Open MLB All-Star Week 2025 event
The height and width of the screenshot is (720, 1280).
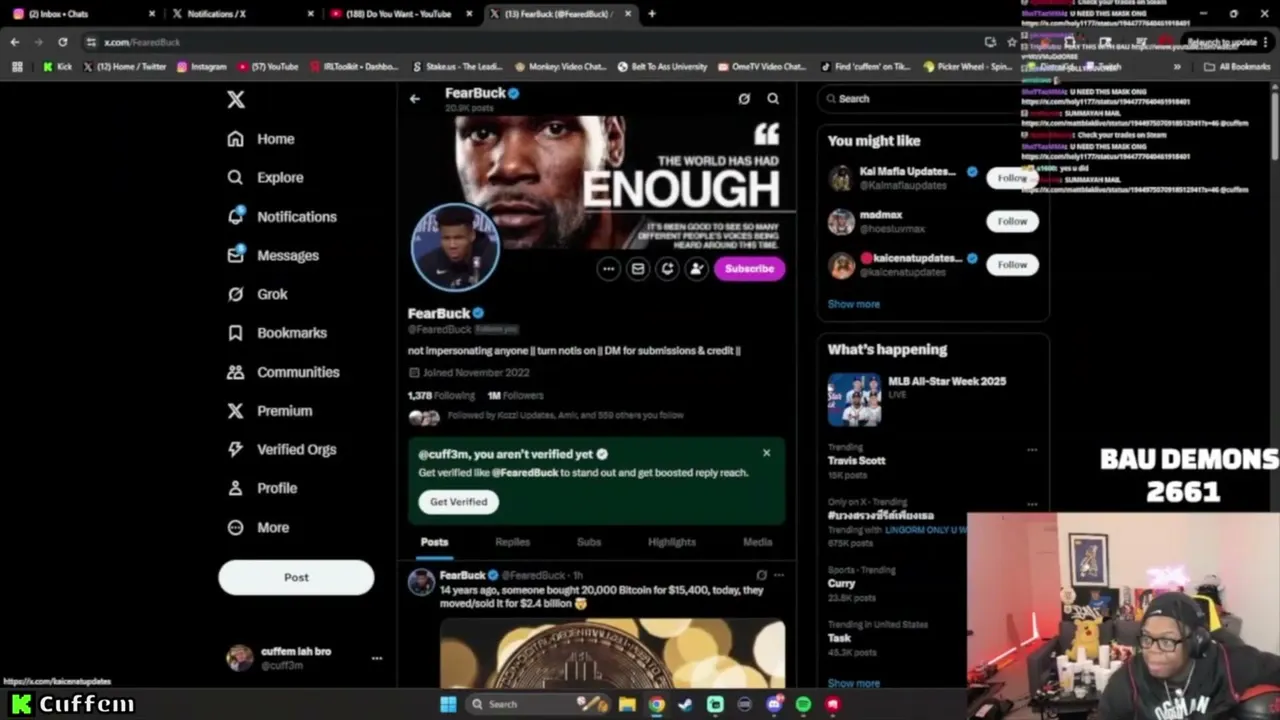tap(935, 399)
